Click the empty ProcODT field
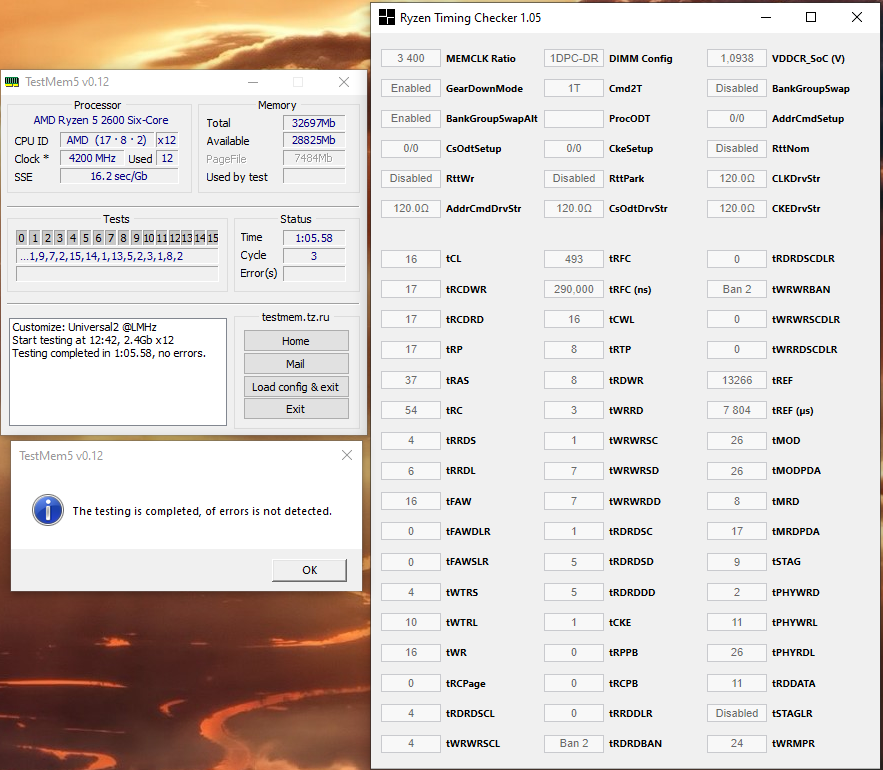883x770 pixels. point(574,118)
